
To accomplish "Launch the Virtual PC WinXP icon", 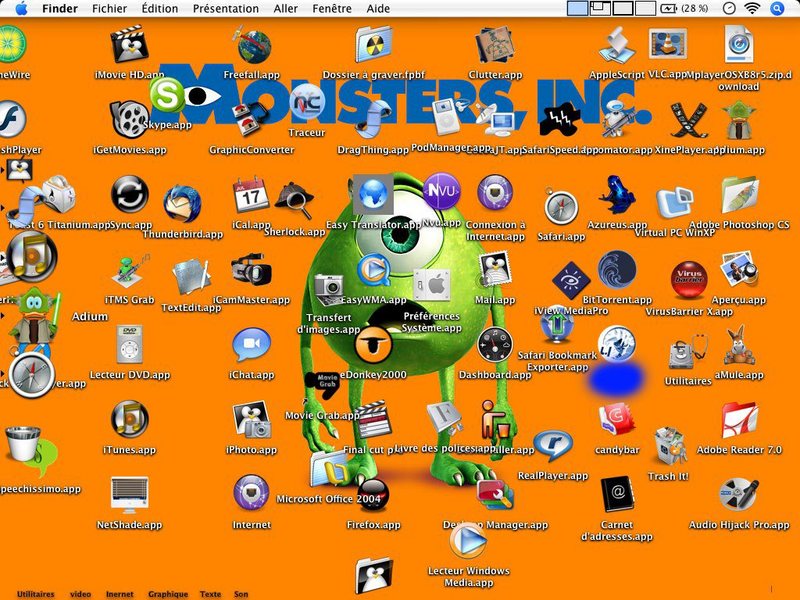I will coord(674,202).
